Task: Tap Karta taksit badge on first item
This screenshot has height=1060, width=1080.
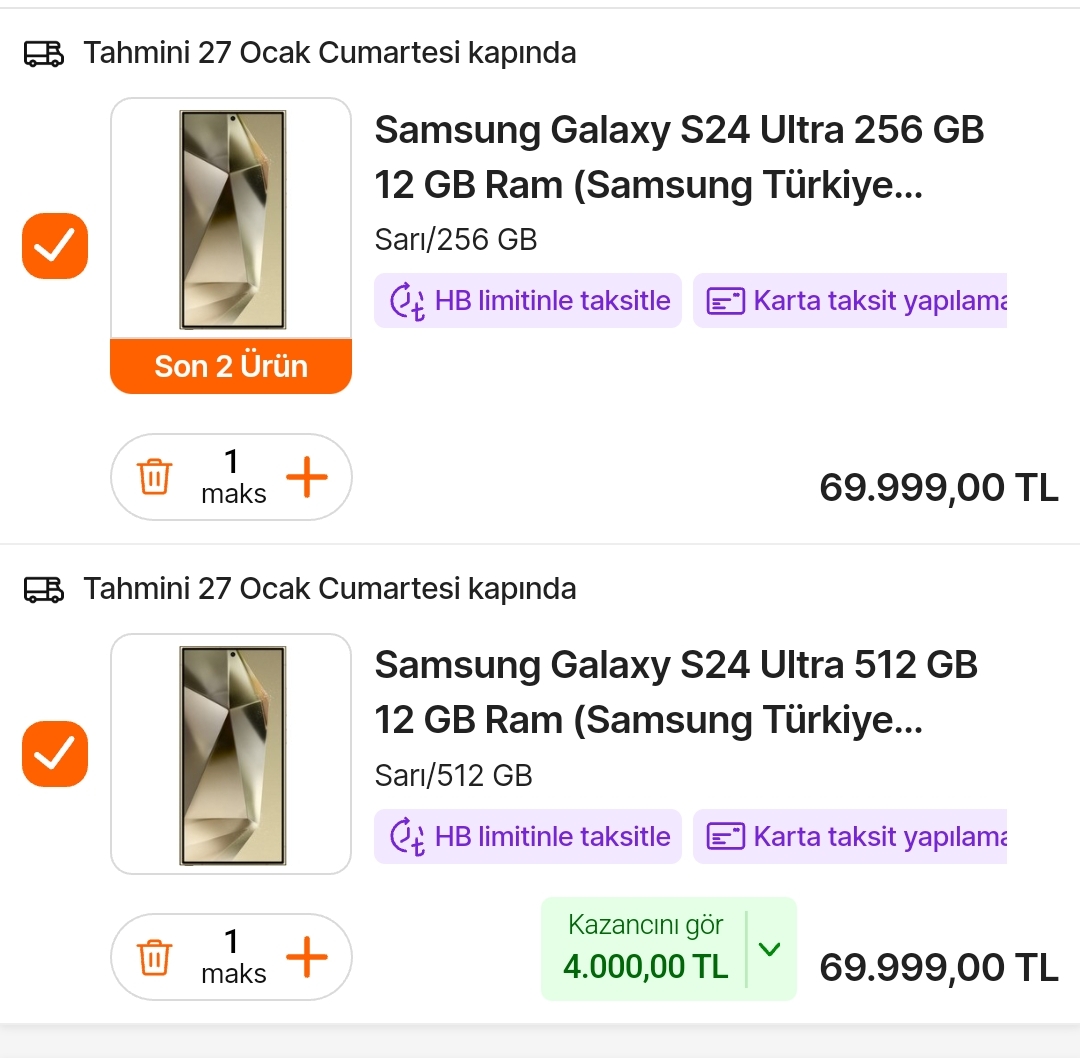Action: 850,301
